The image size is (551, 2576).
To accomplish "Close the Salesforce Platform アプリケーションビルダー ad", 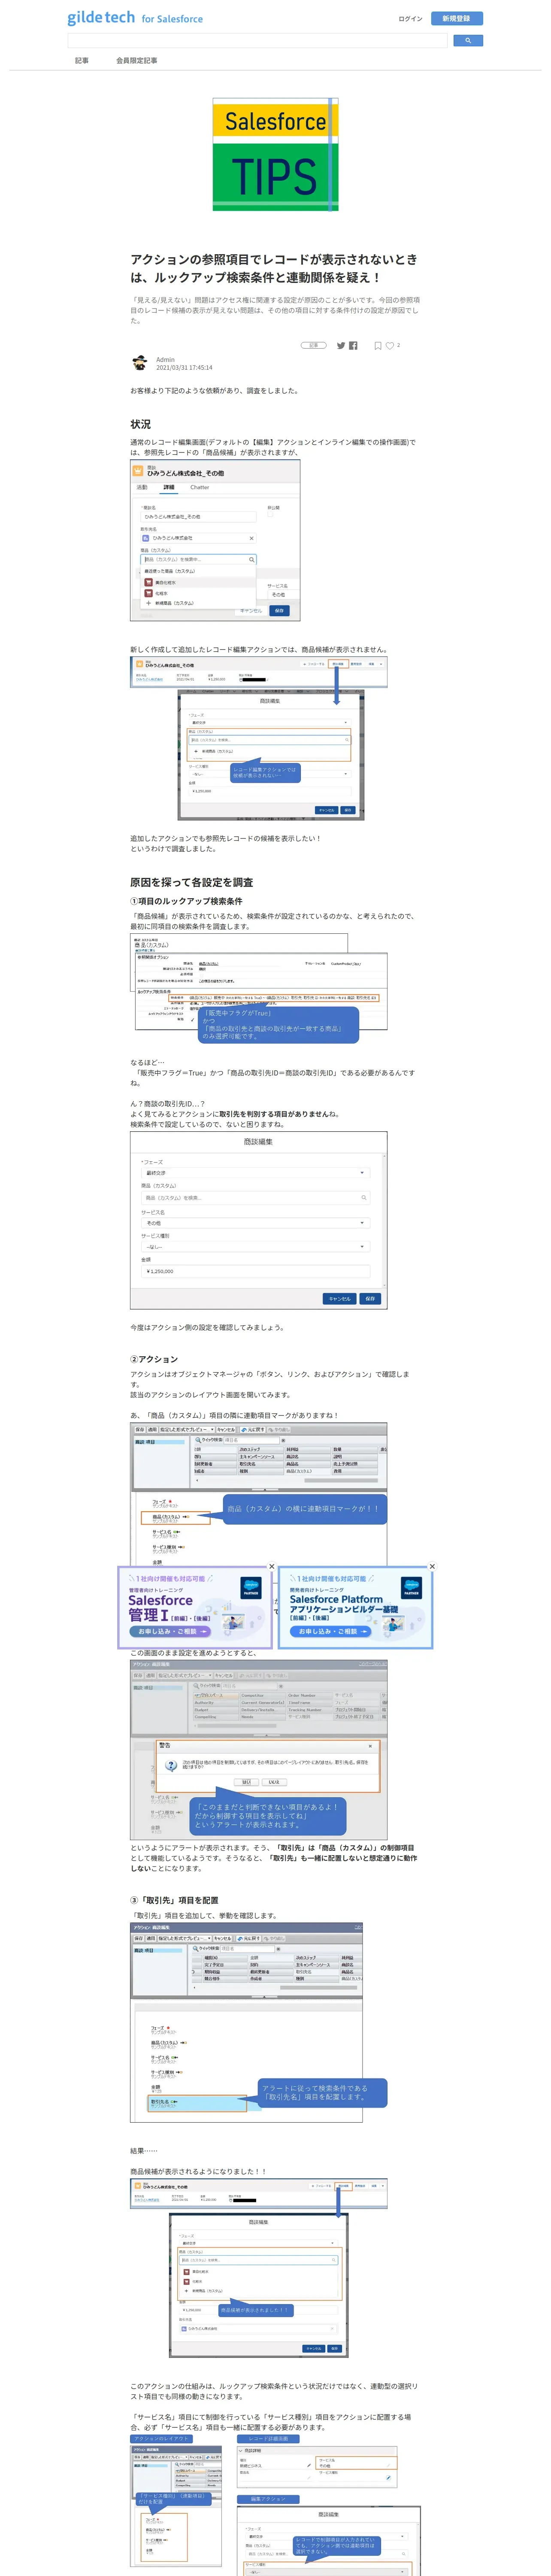I will coord(432,1566).
